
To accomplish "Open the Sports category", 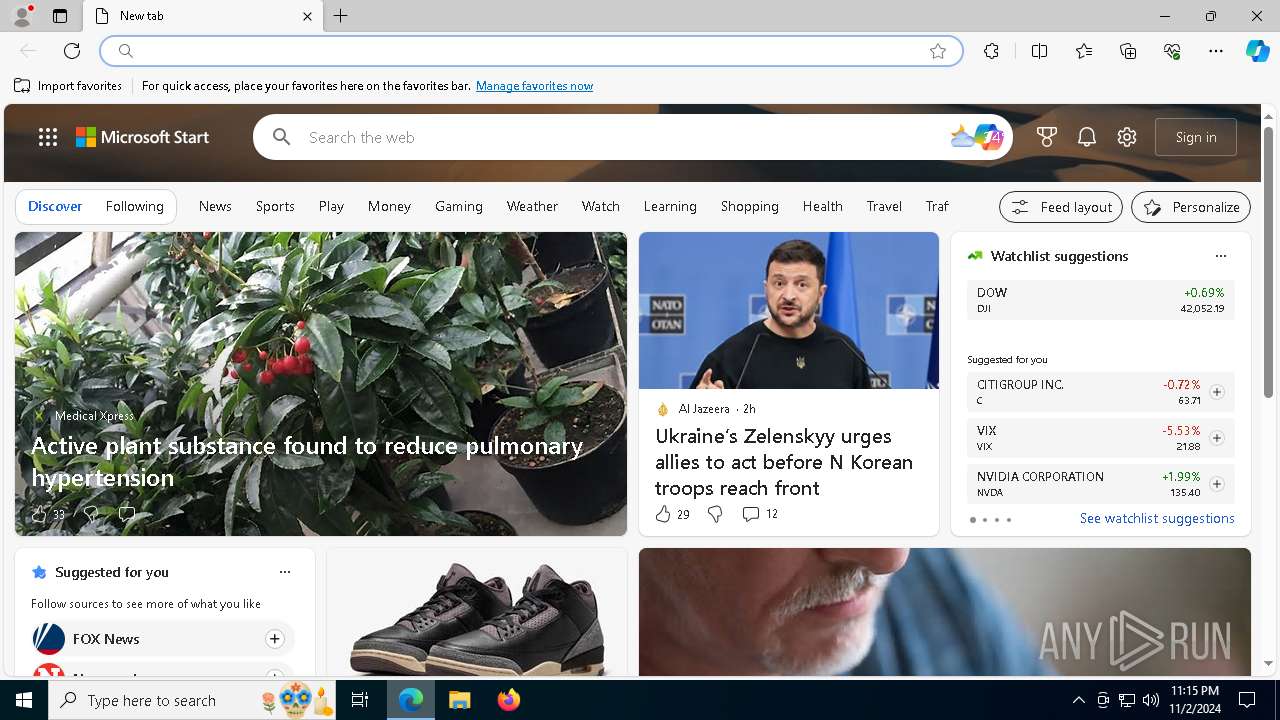I will [275, 207].
